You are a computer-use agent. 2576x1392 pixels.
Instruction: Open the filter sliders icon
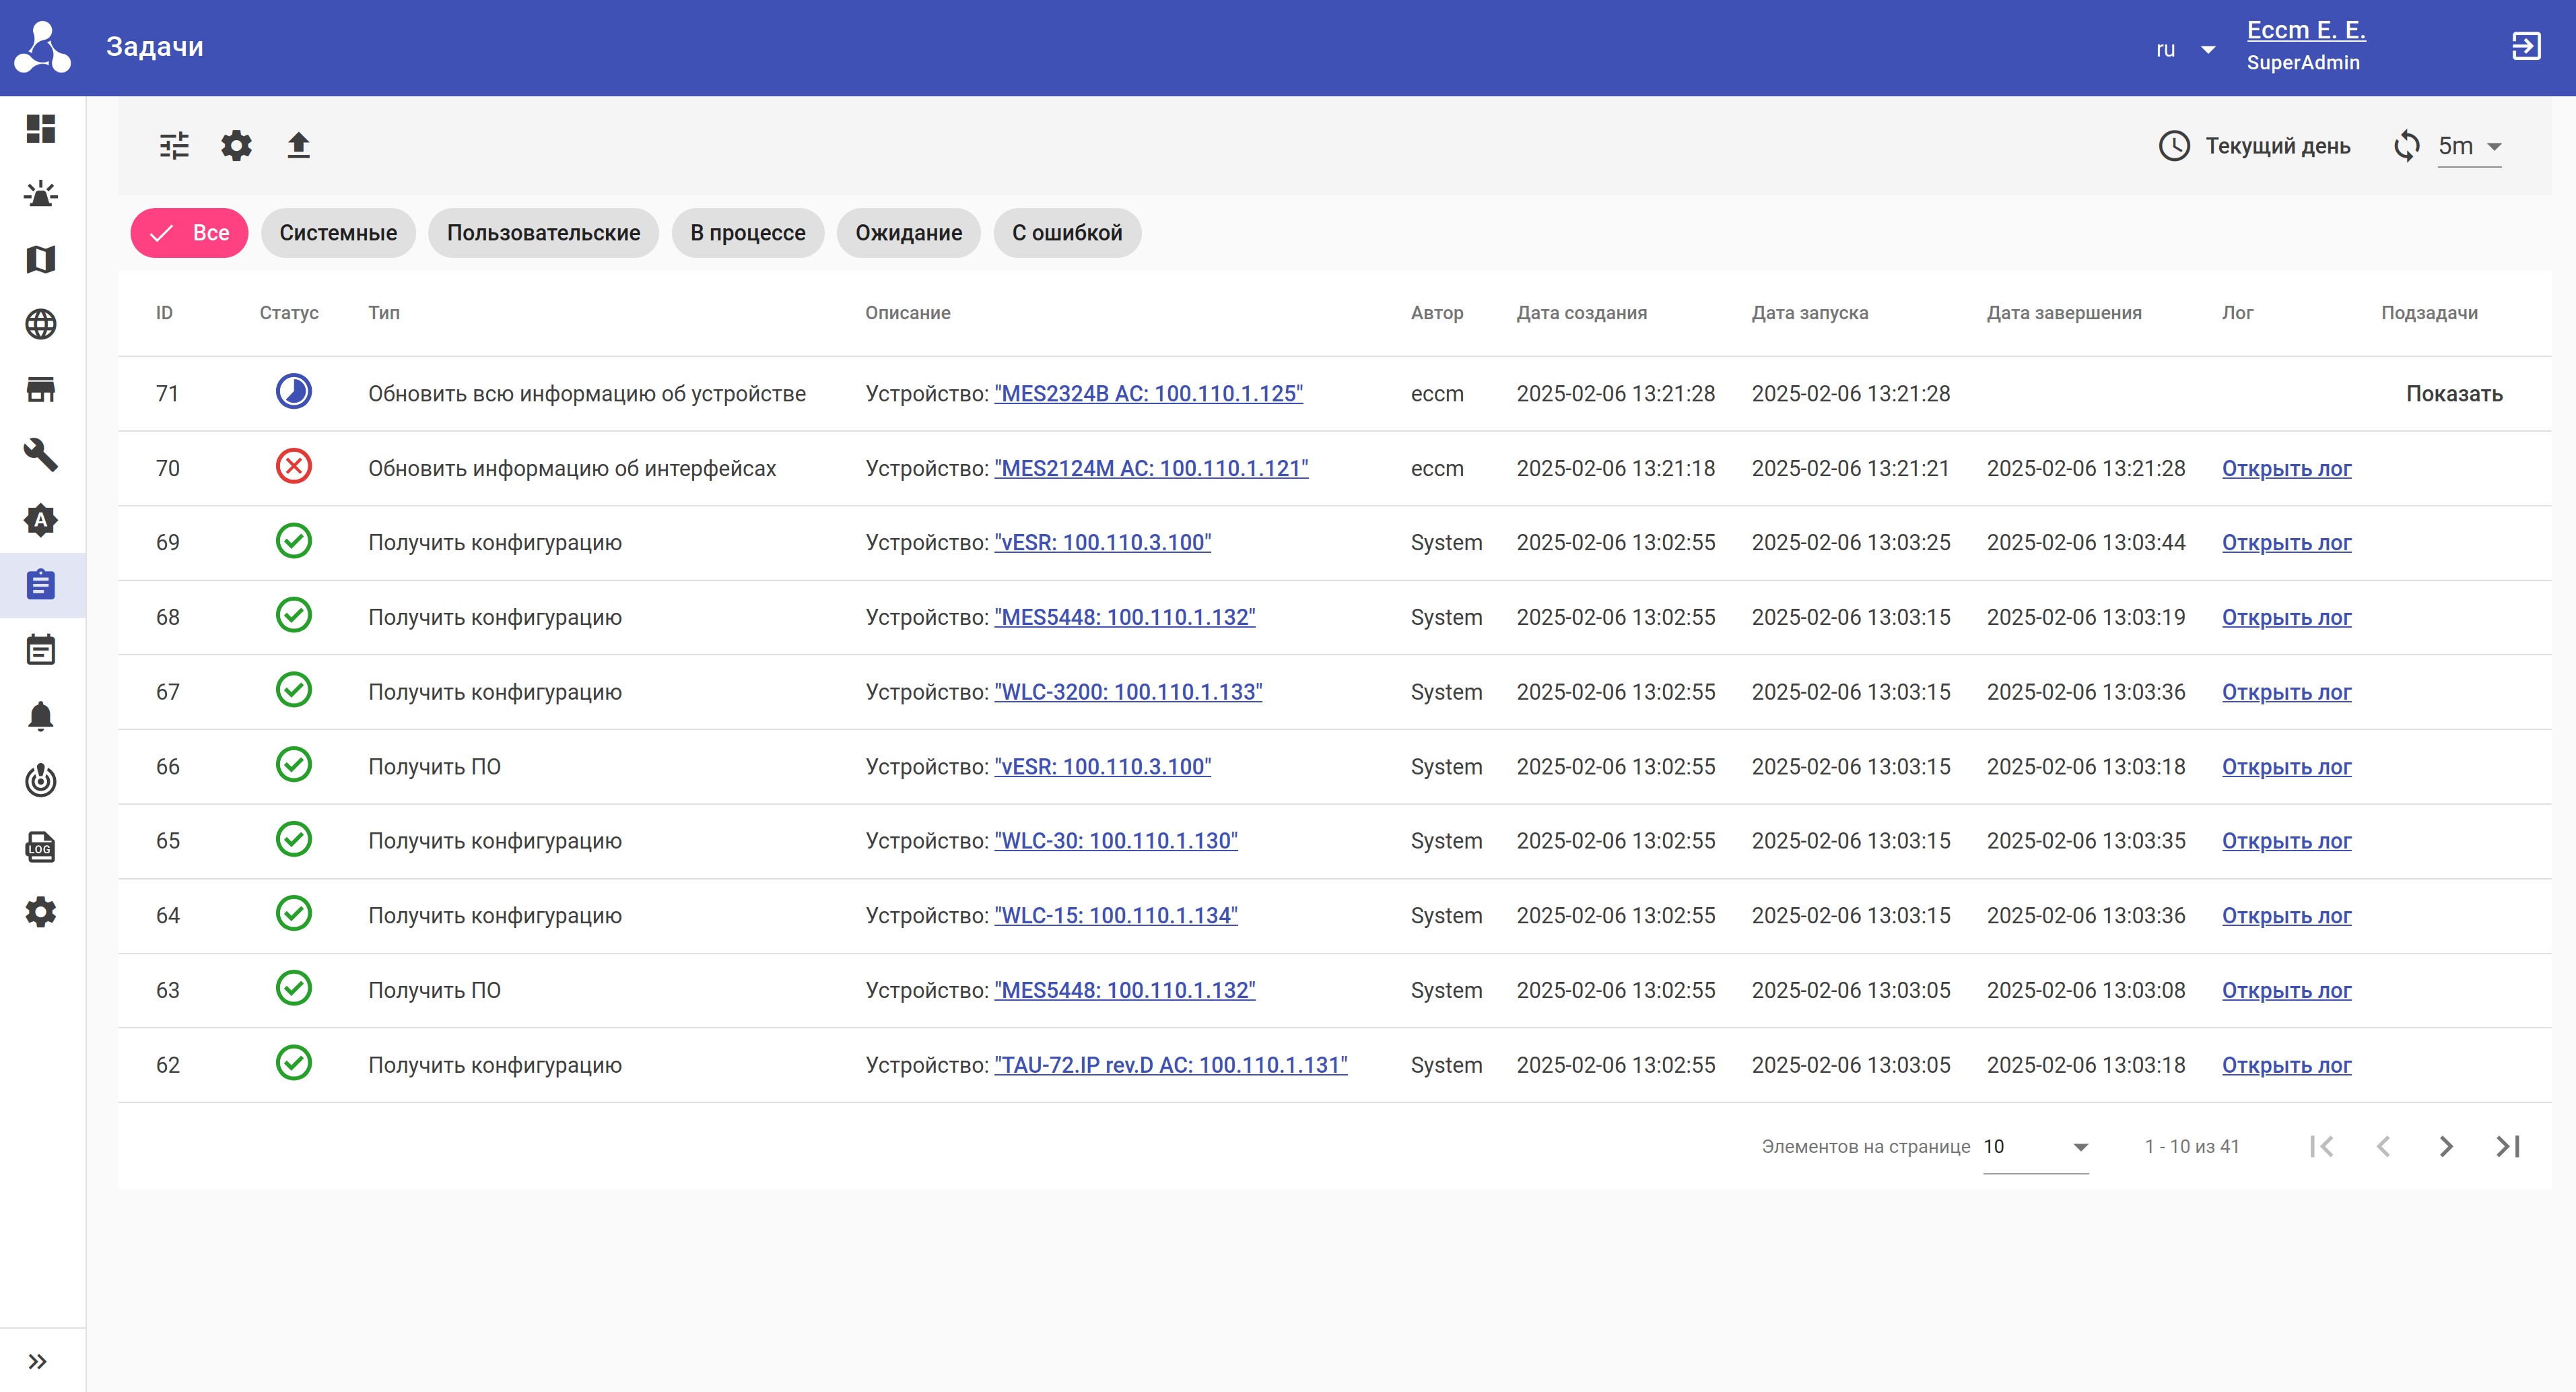174,146
